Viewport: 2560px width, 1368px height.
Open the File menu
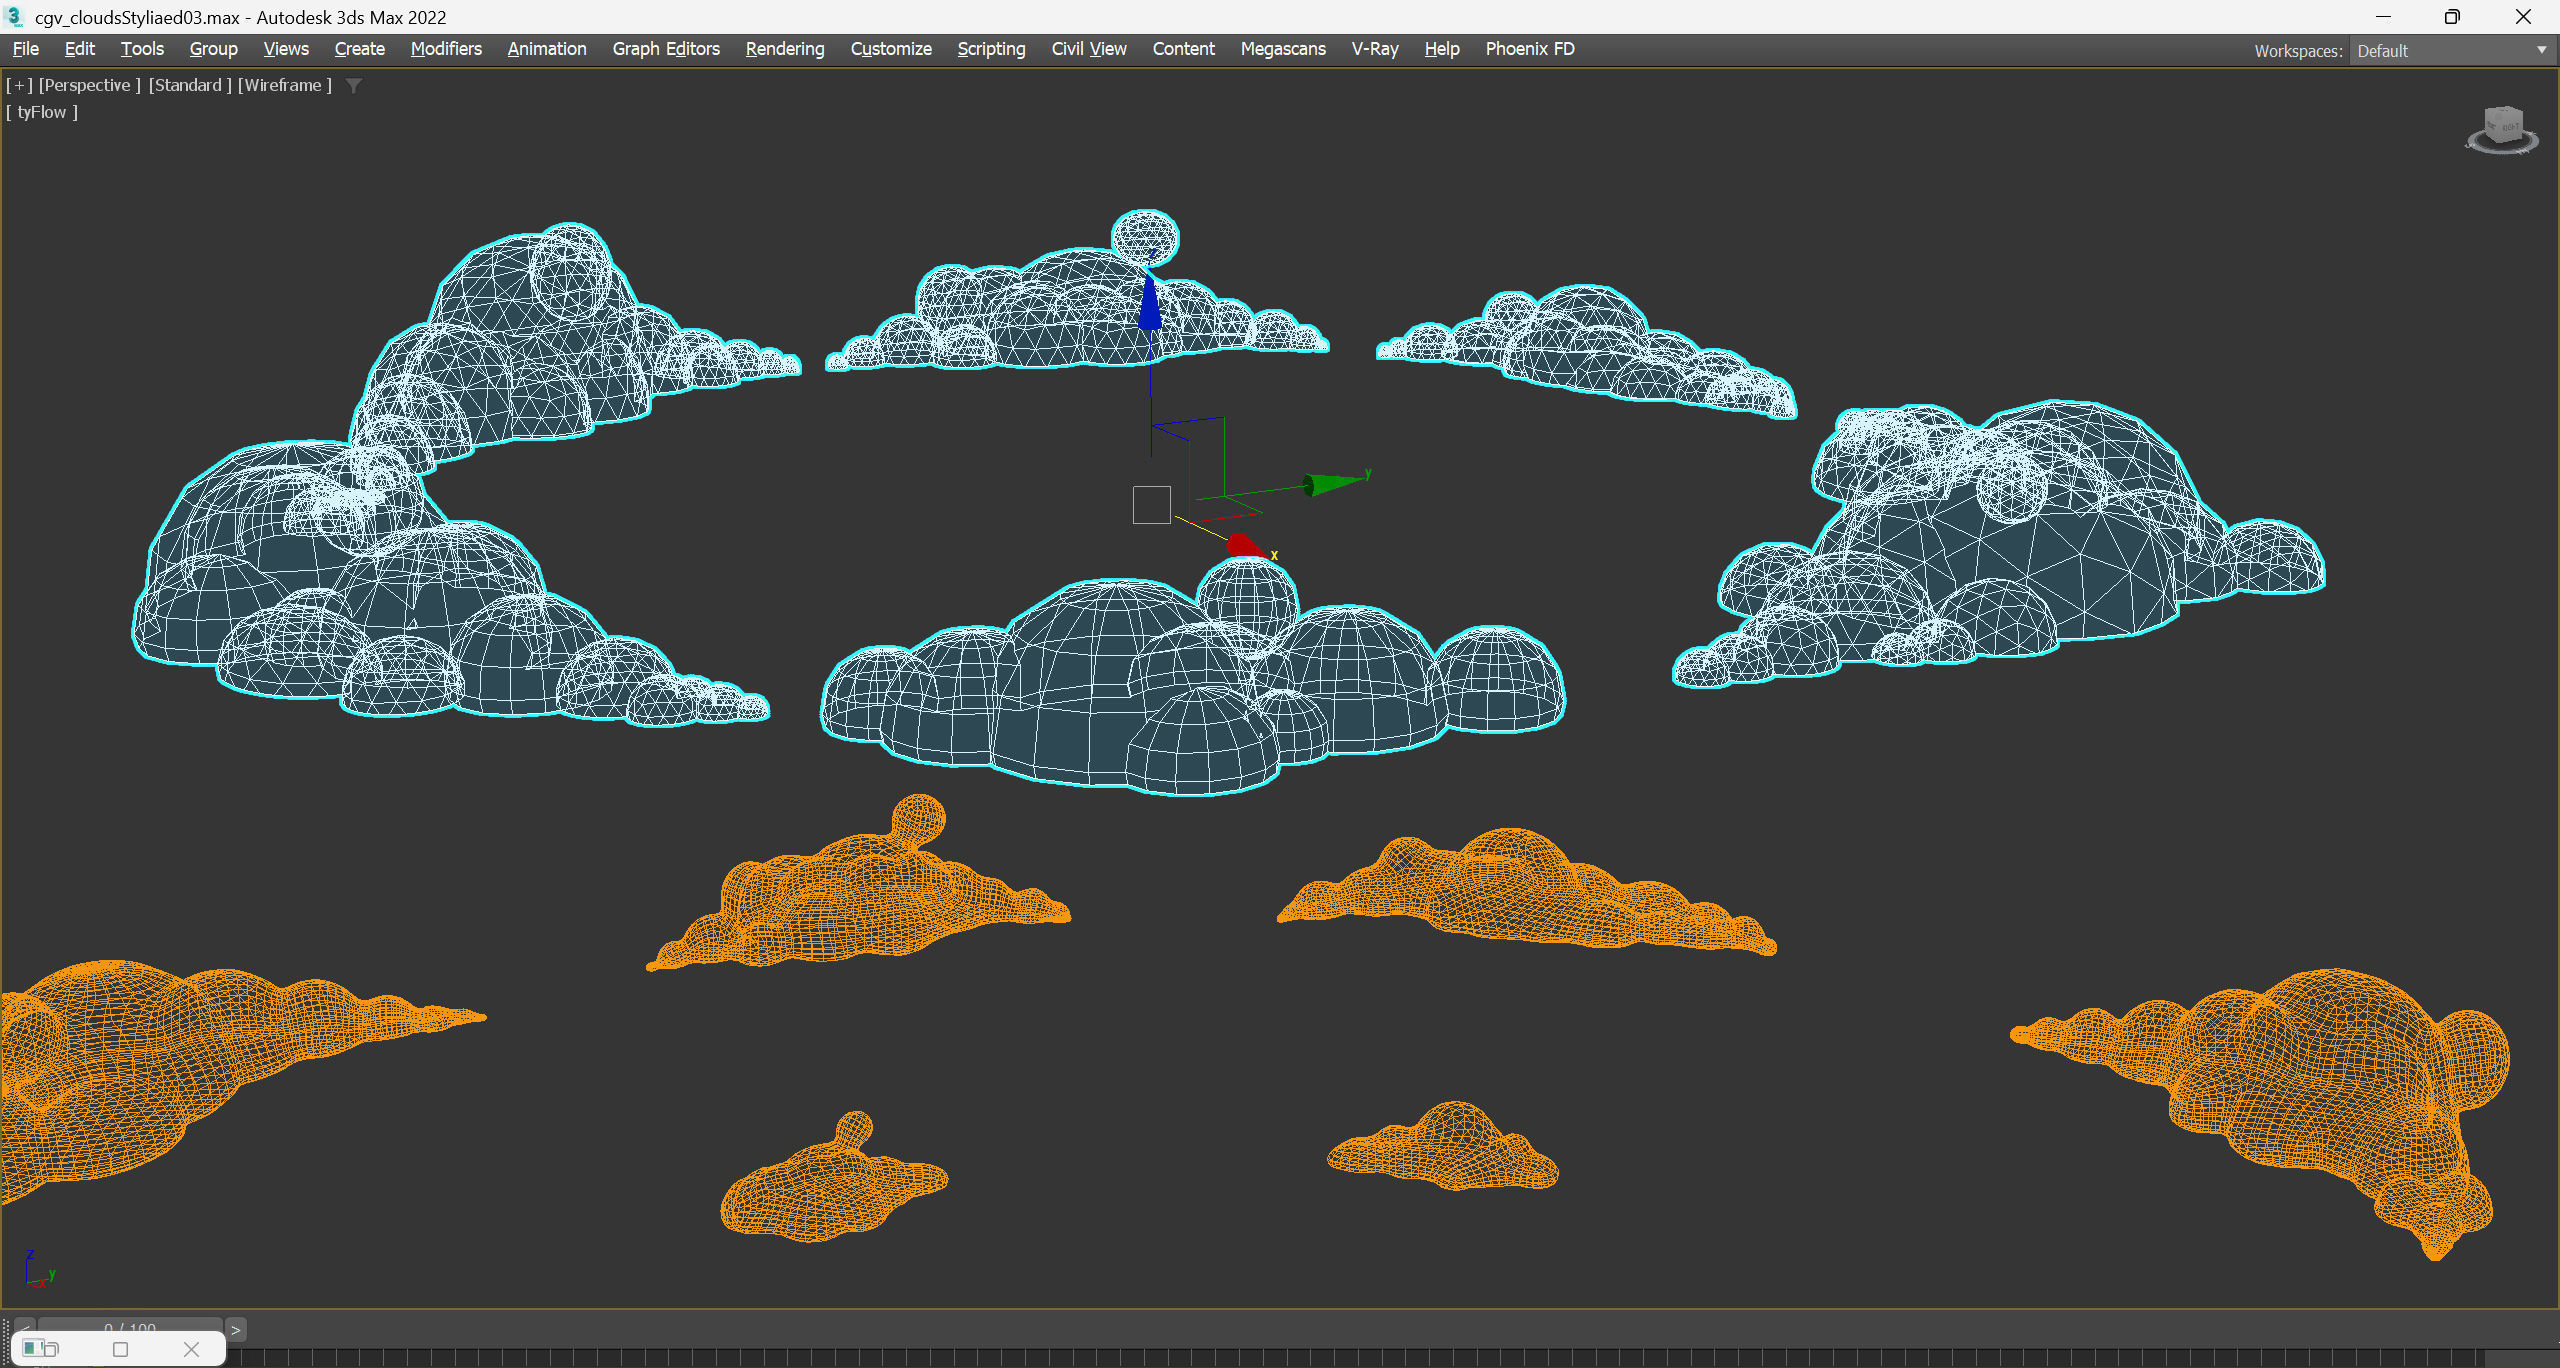[x=26, y=49]
